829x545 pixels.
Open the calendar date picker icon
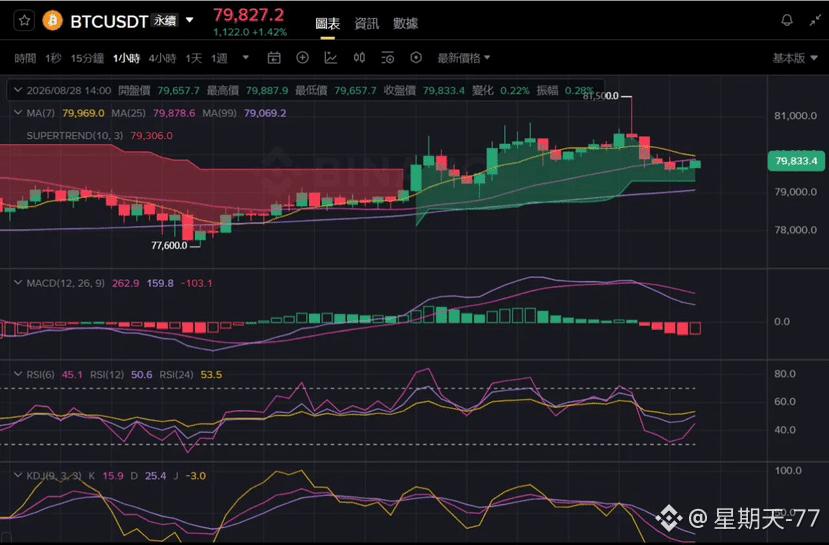click(274, 58)
